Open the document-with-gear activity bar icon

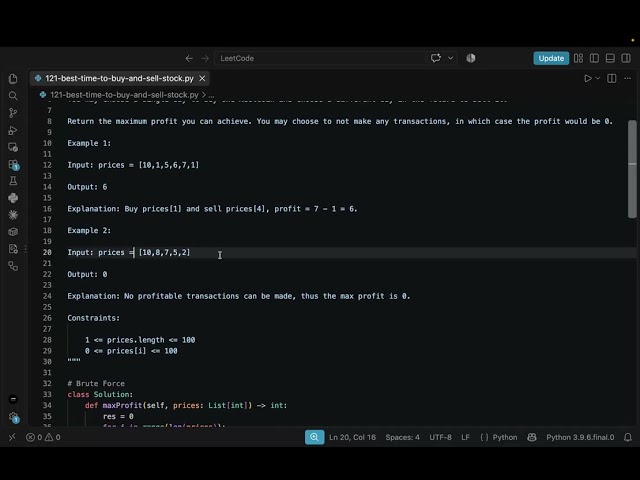click(x=13, y=249)
